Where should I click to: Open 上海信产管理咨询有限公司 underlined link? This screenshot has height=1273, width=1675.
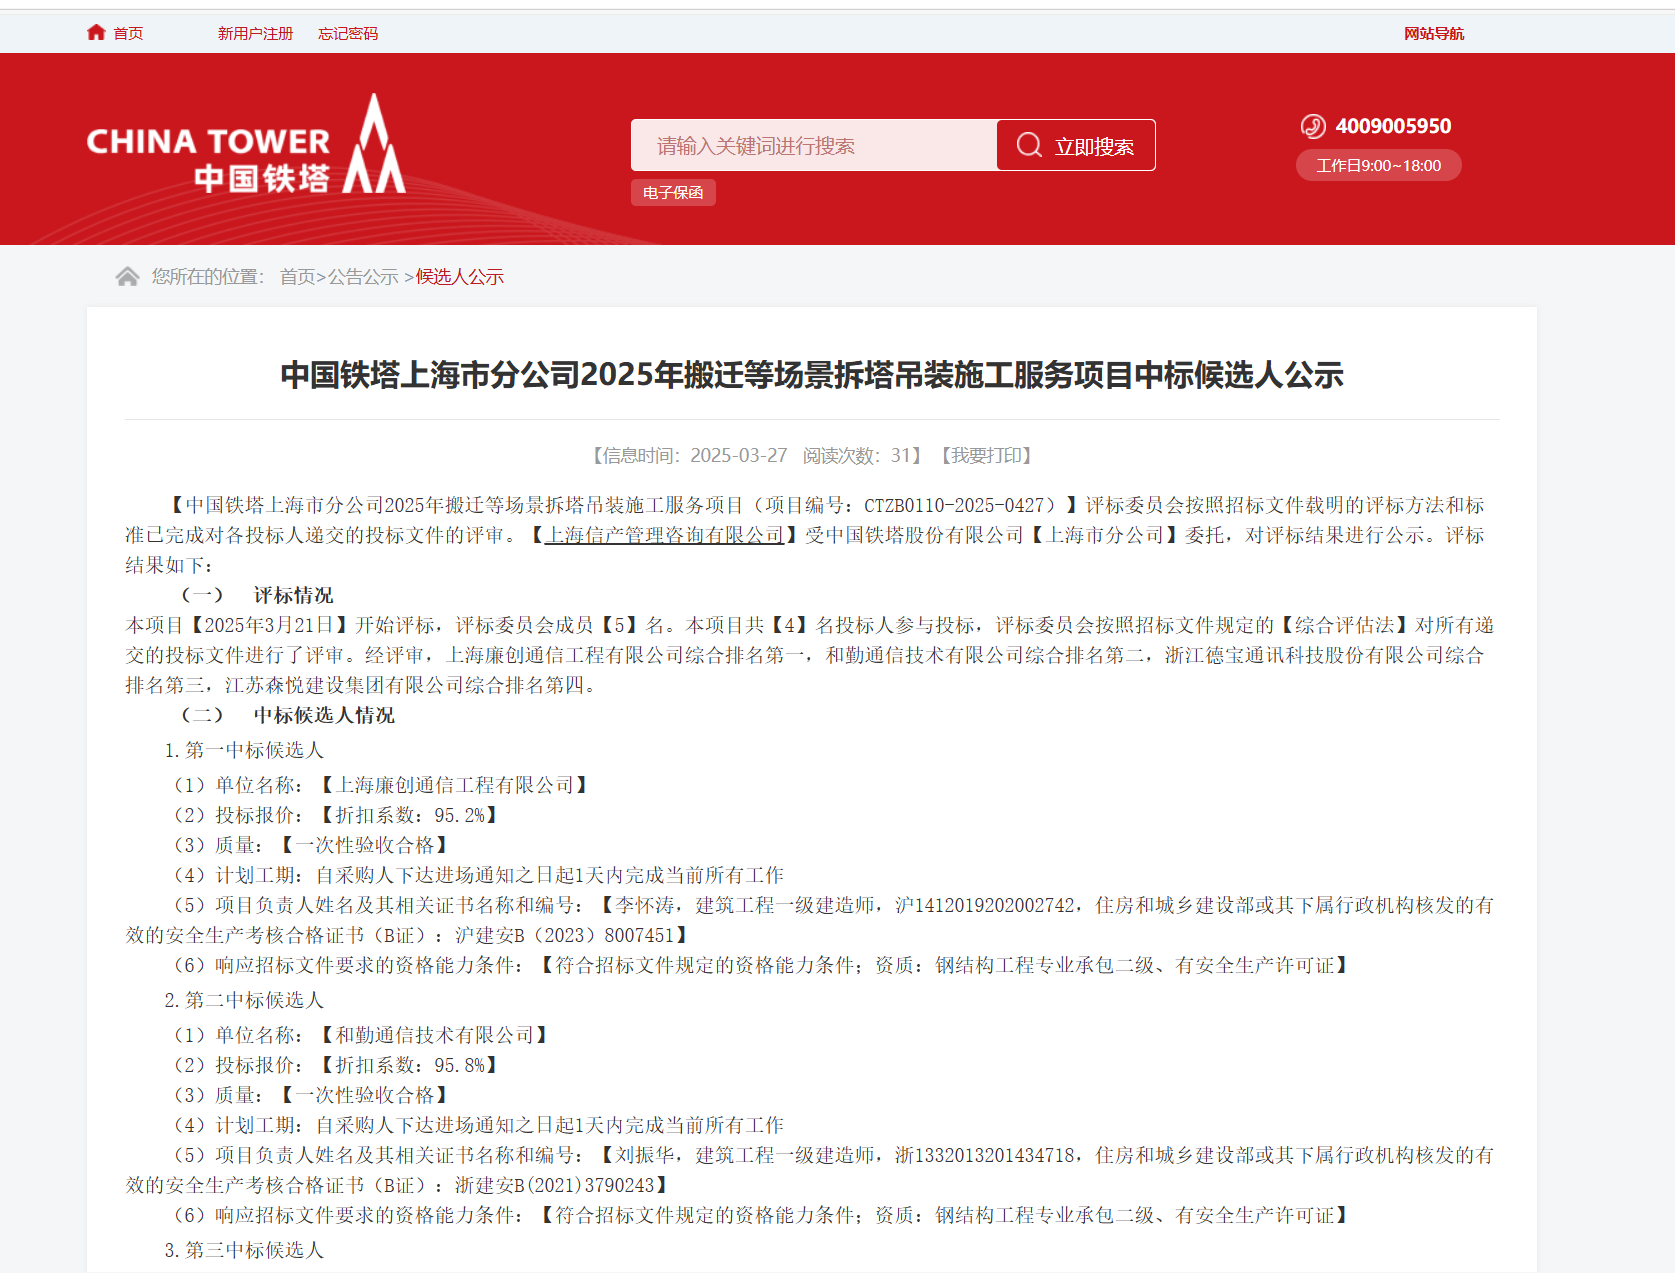664,536
